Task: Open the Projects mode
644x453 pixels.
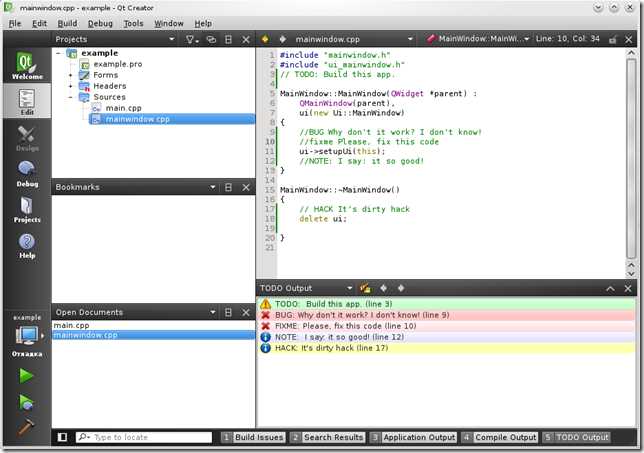Action: (x=27, y=209)
